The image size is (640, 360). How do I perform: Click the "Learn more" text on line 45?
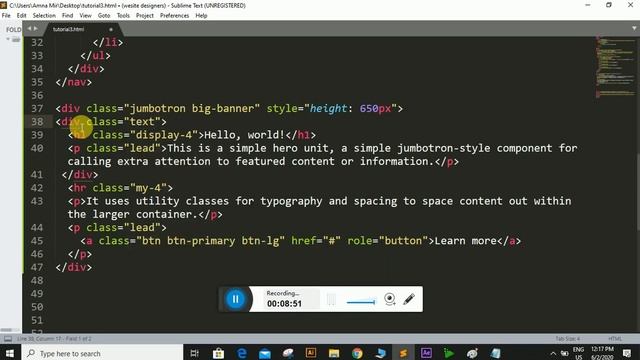[x=466, y=241]
